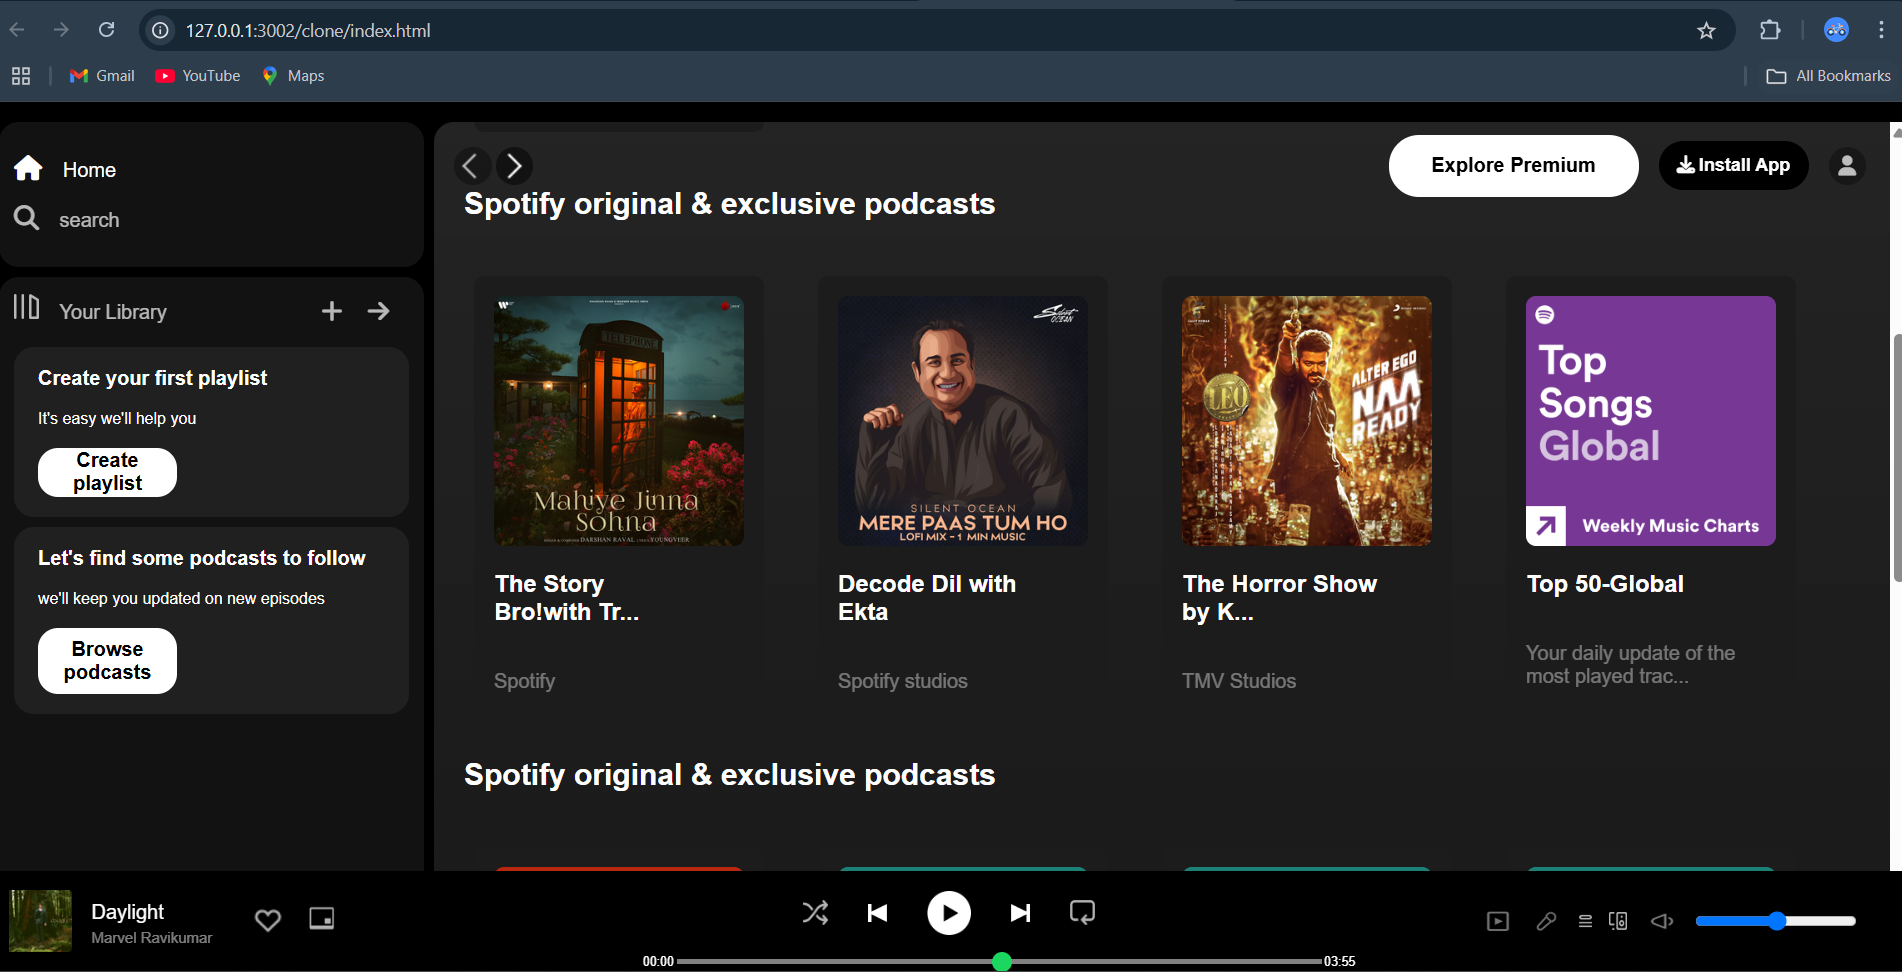Adjust the volume slider
The image size is (1902, 972).
1776,921
